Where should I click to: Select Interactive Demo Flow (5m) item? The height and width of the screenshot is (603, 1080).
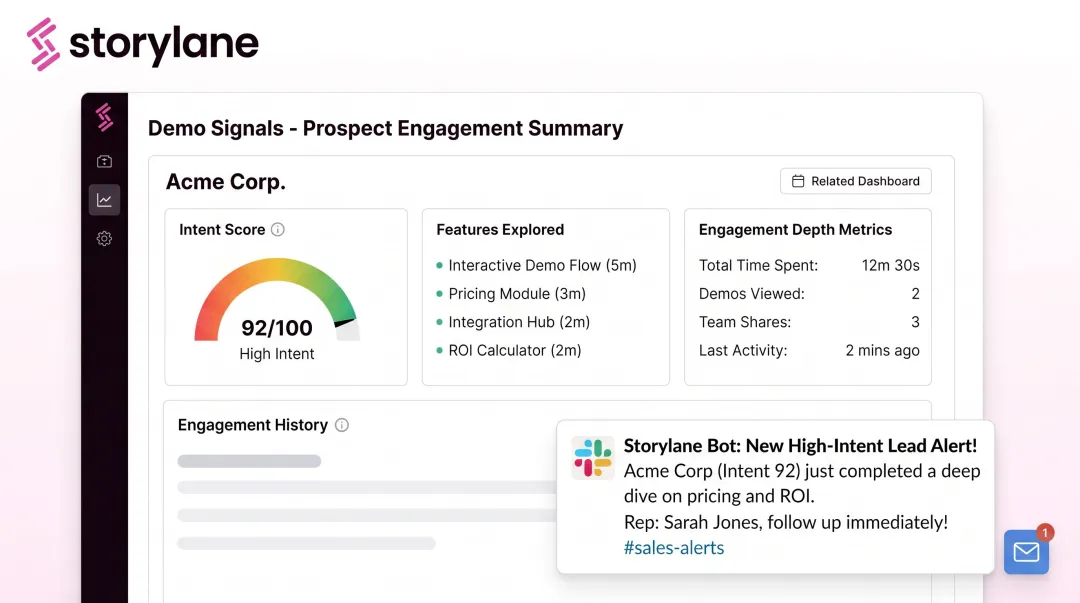537,265
